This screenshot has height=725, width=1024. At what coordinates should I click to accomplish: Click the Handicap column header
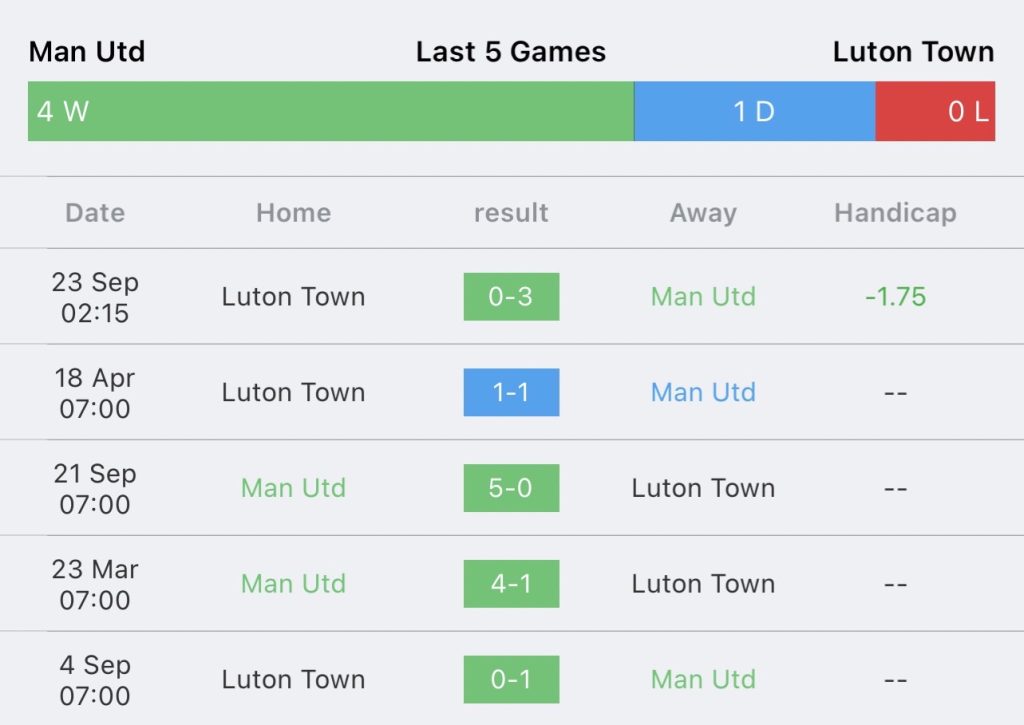pyautogui.click(x=895, y=213)
